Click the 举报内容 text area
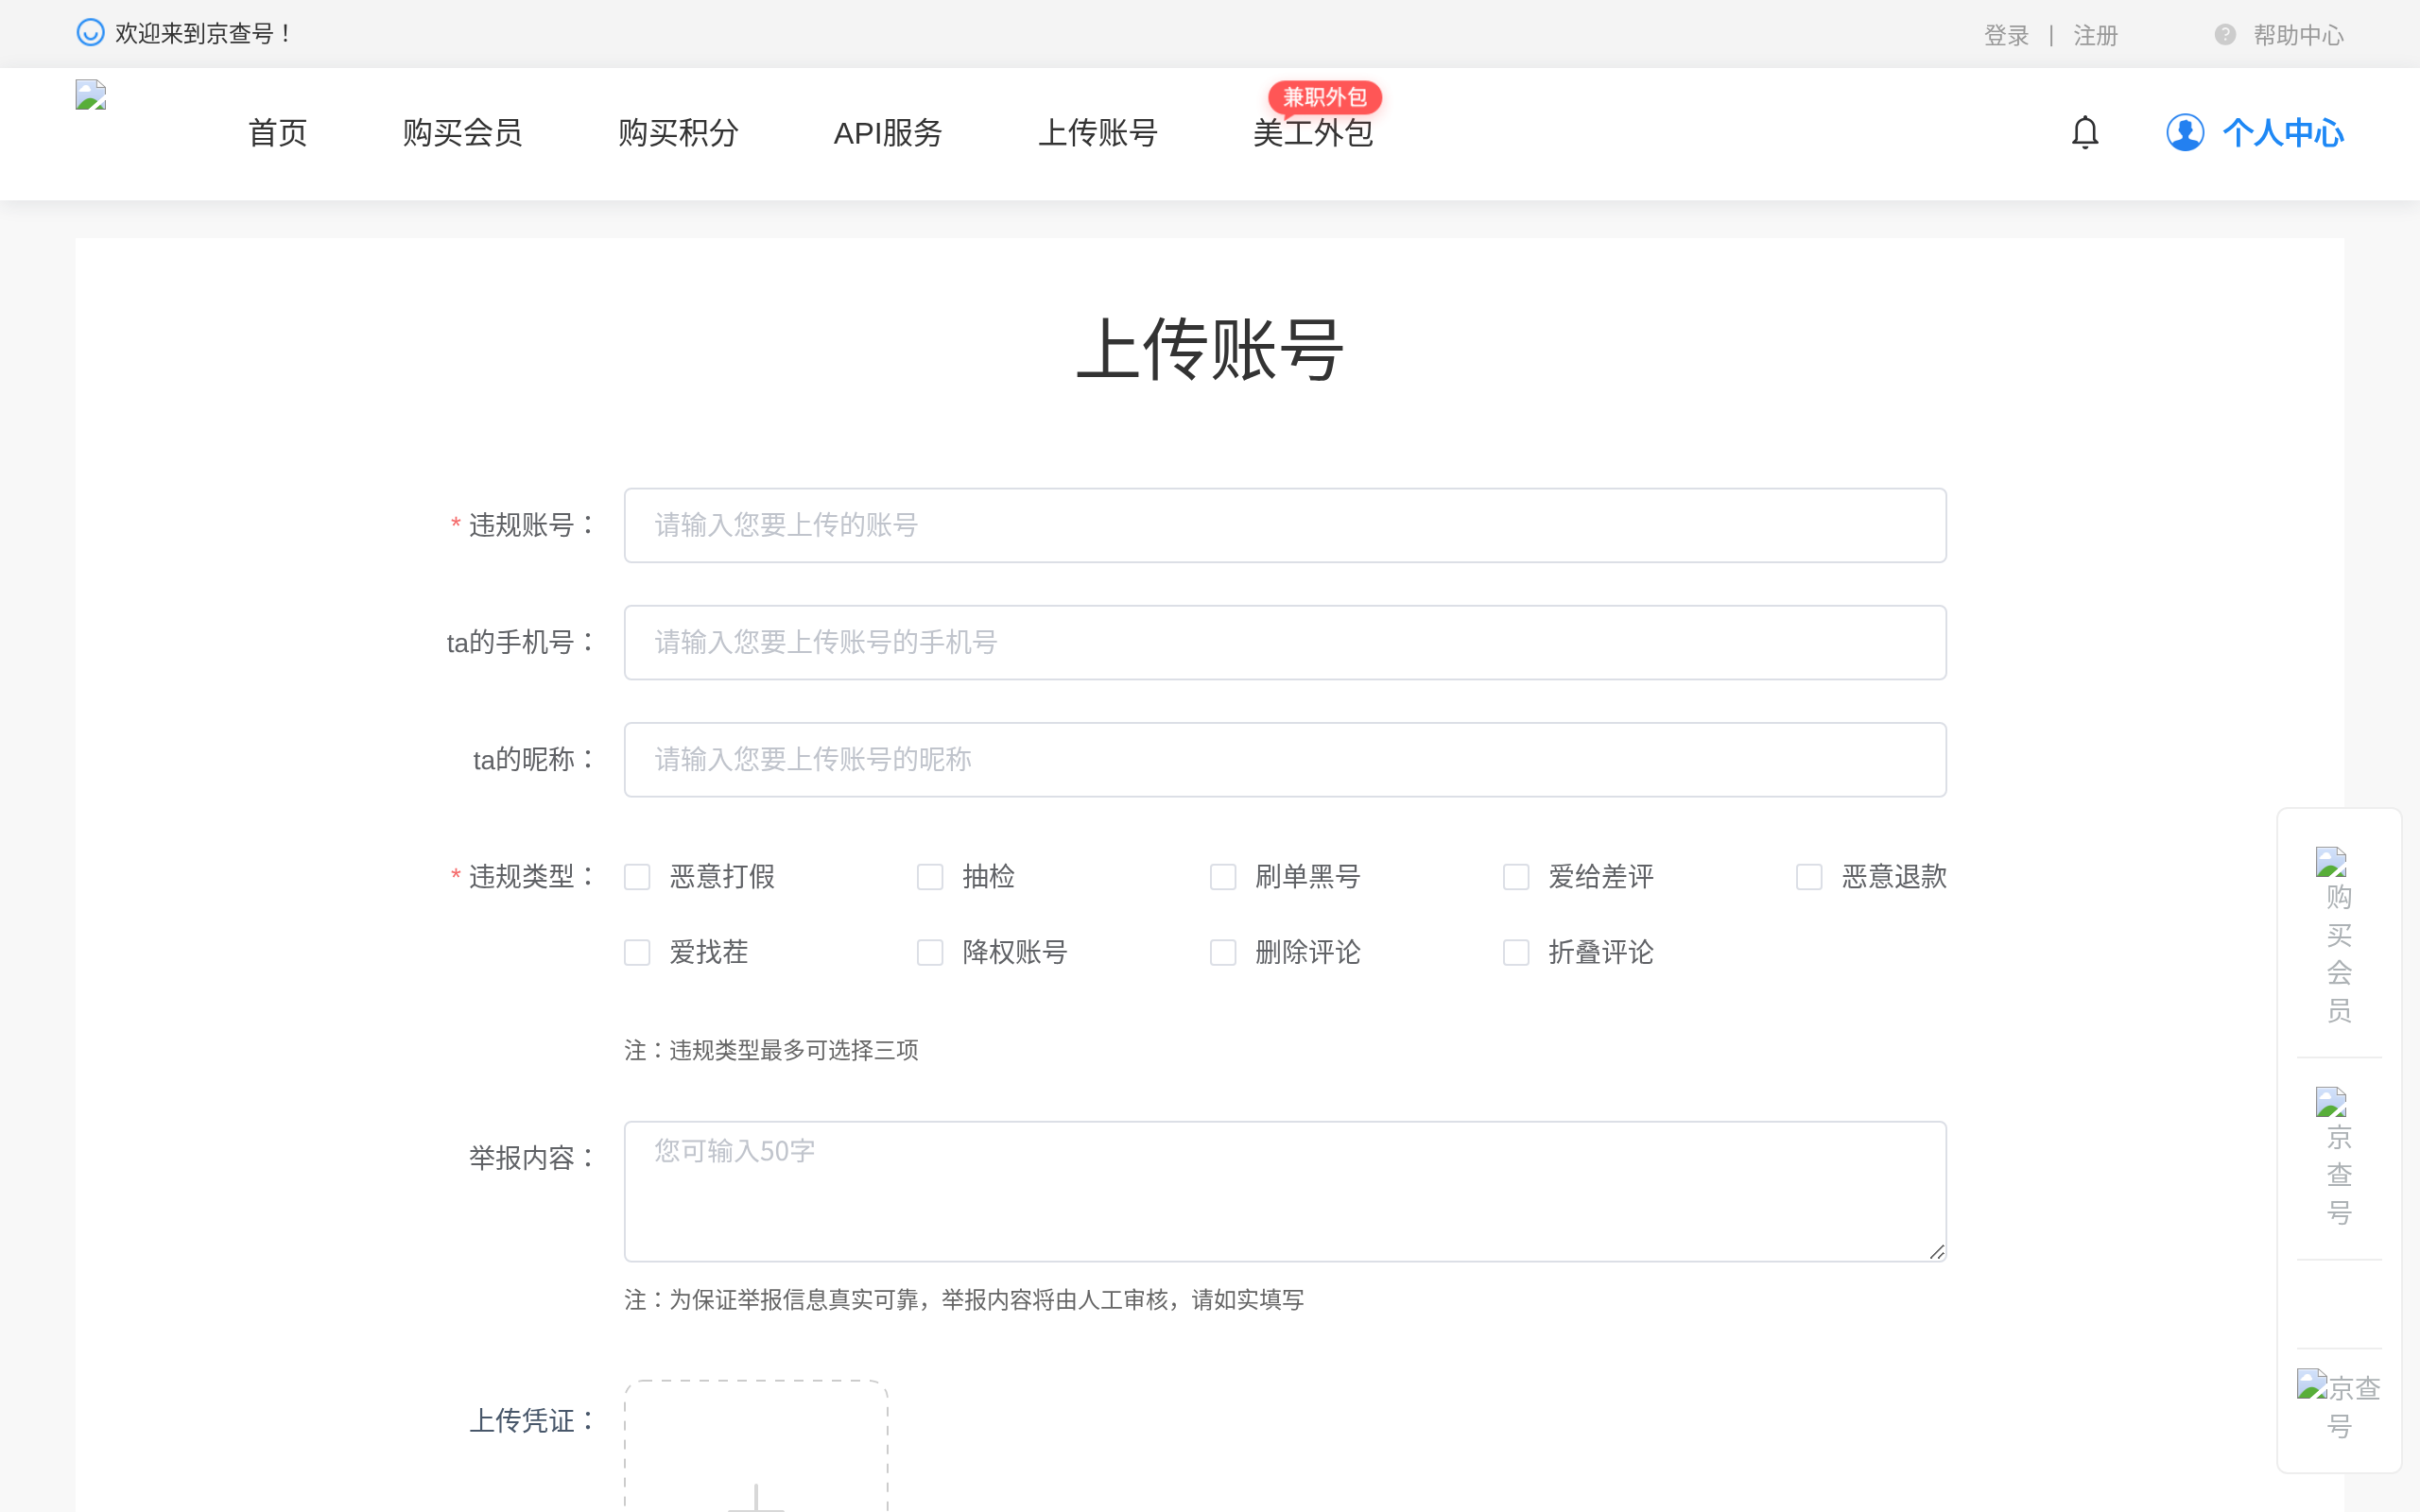The image size is (2420, 1512). click(1285, 1191)
